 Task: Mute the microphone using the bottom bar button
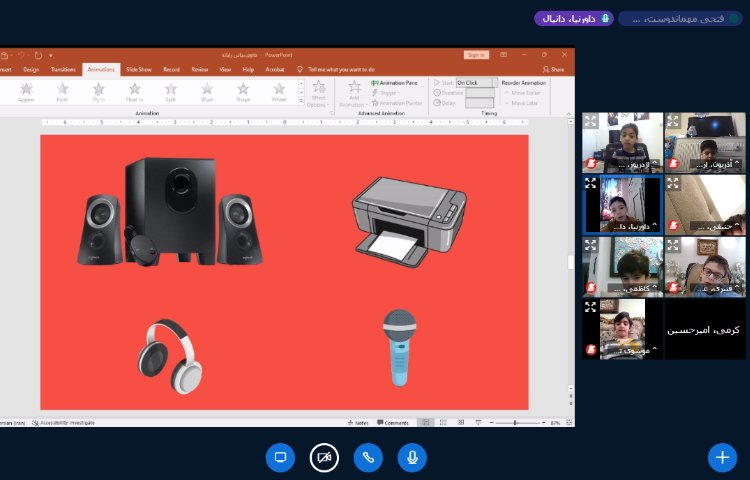pyautogui.click(x=411, y=457)
